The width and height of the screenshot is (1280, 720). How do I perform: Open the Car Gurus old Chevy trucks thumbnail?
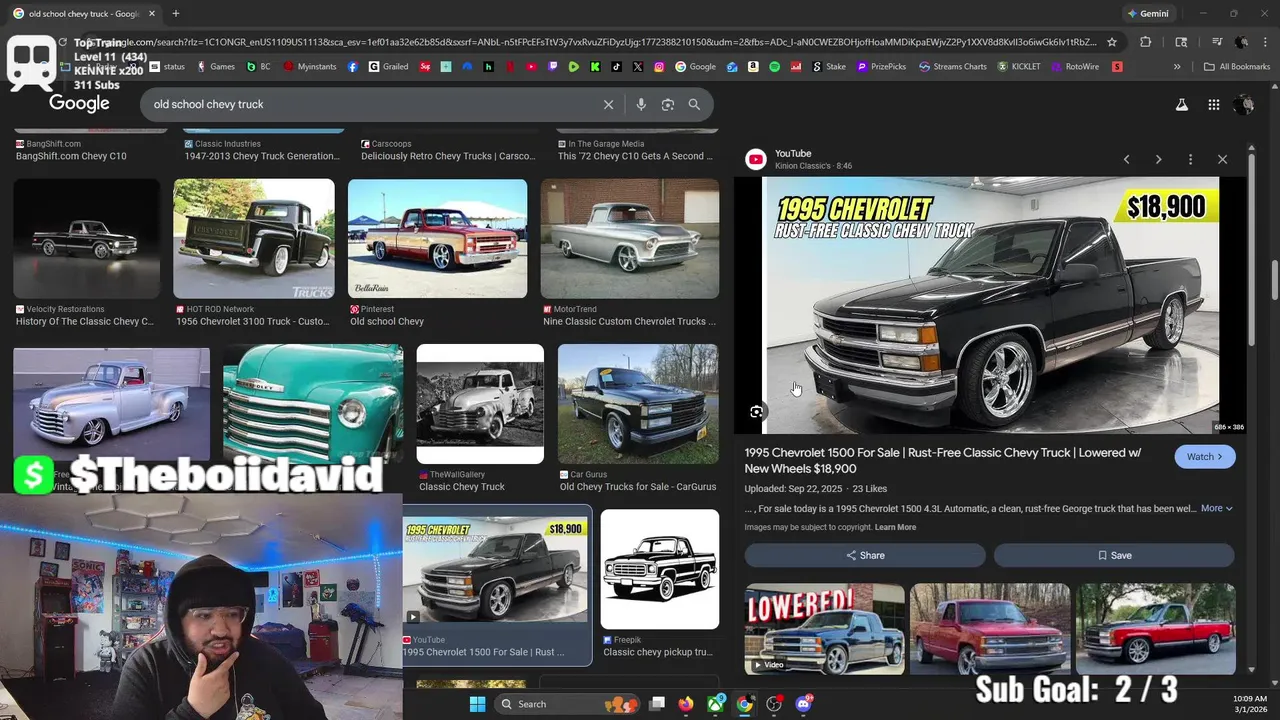(x=638, y=404)
